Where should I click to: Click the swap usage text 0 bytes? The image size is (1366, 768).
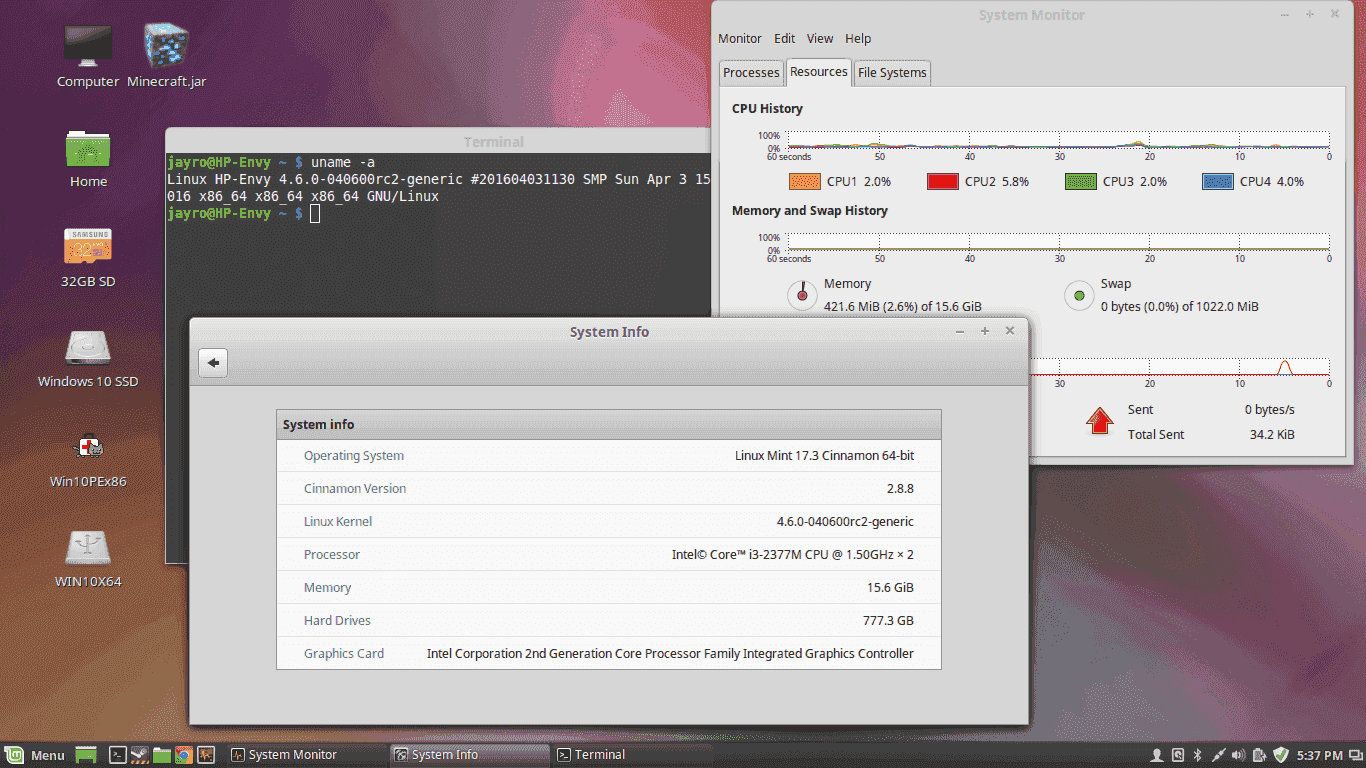[x=1180, y=307]
